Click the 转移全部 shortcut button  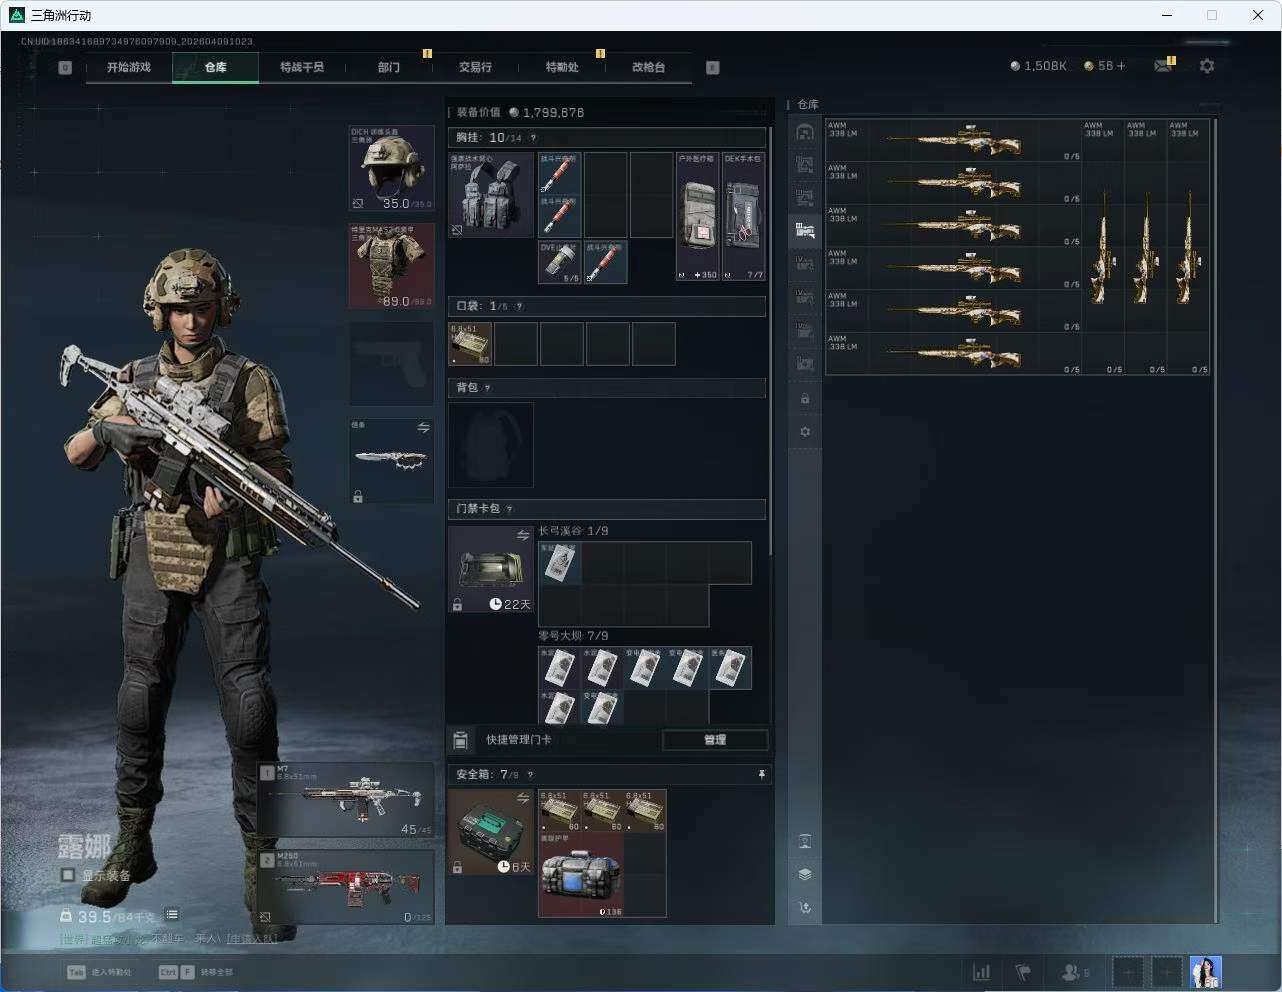click(x=196, y=972)
